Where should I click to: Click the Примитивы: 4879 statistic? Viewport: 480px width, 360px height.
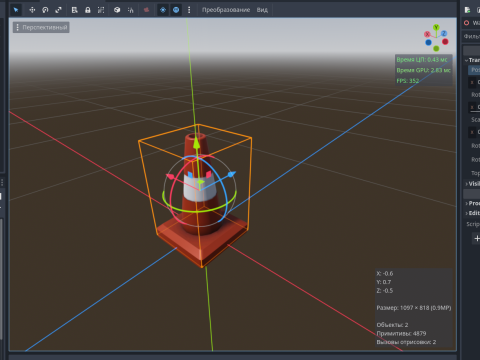pyautogui.click(x=401, y=334)
